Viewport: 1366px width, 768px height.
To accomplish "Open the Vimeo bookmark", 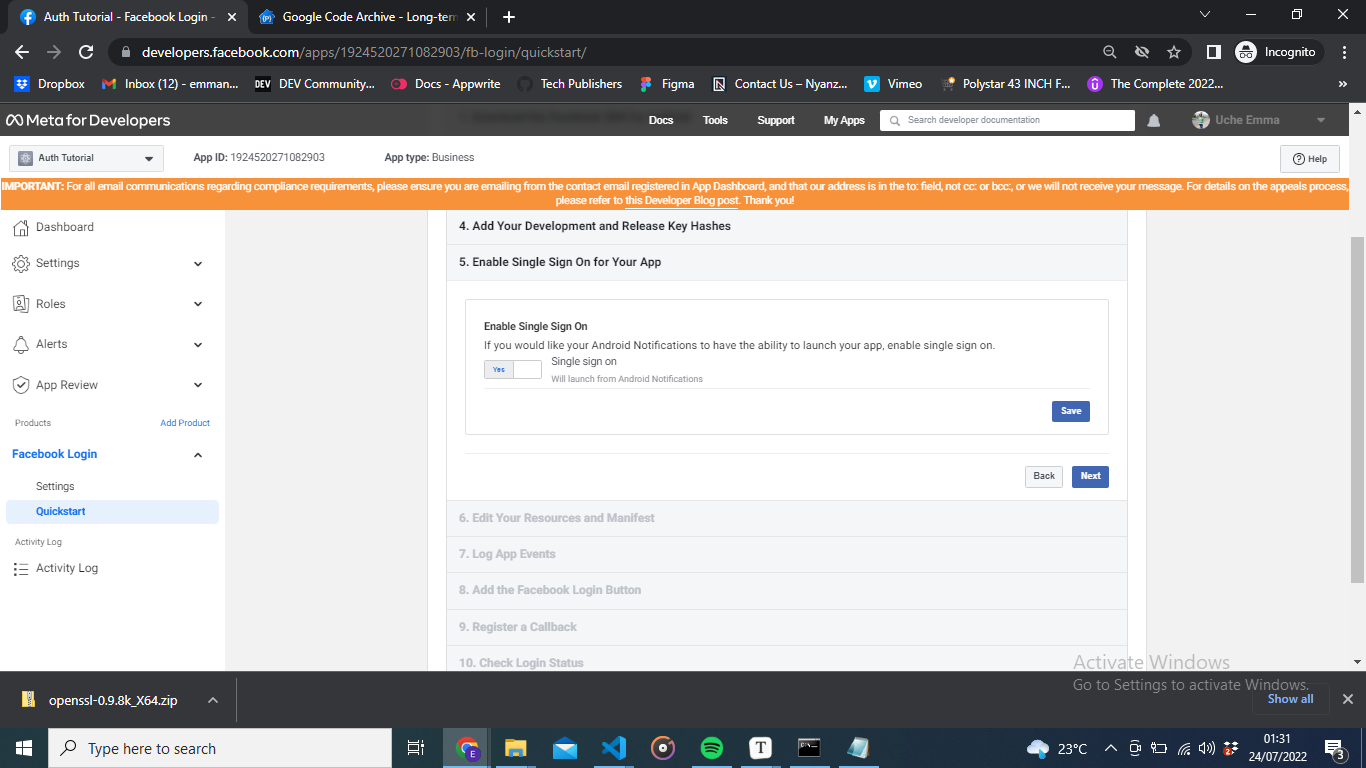I will (893, 84).
